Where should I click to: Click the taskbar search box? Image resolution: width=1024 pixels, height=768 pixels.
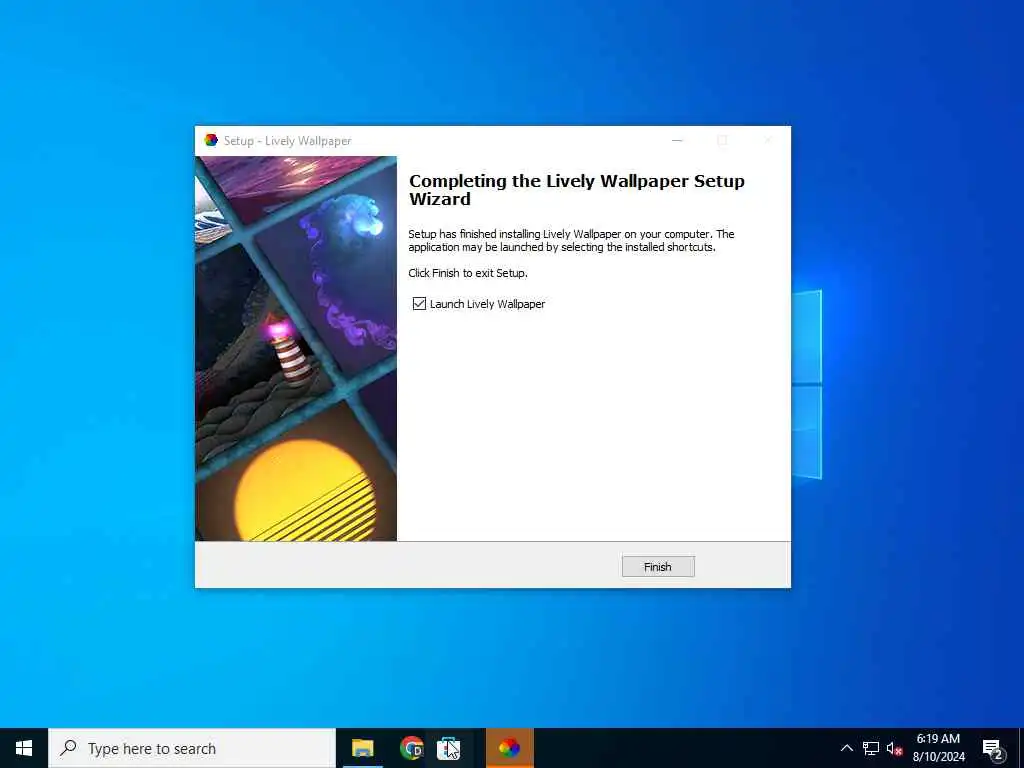tap(191, 748)
